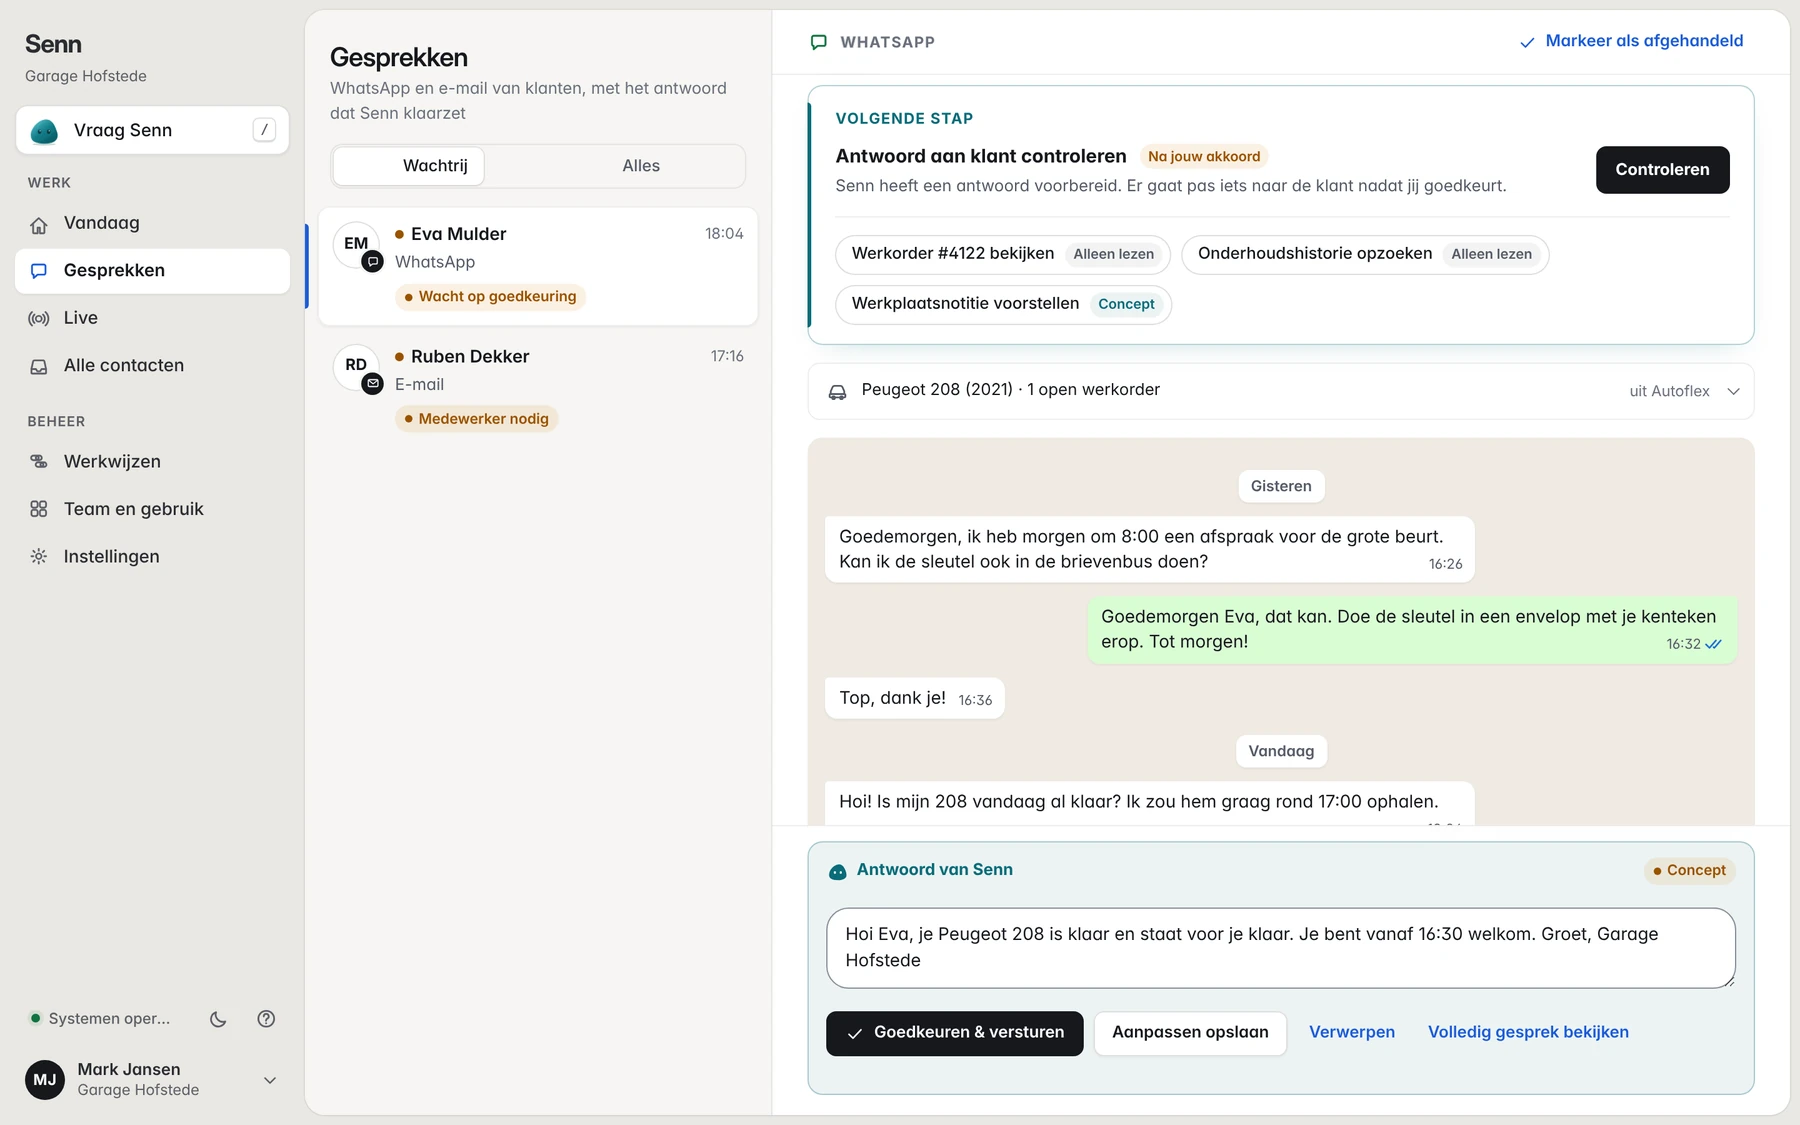Expand the Peugeot 208 vehicle details chevron

[1734, 391]
